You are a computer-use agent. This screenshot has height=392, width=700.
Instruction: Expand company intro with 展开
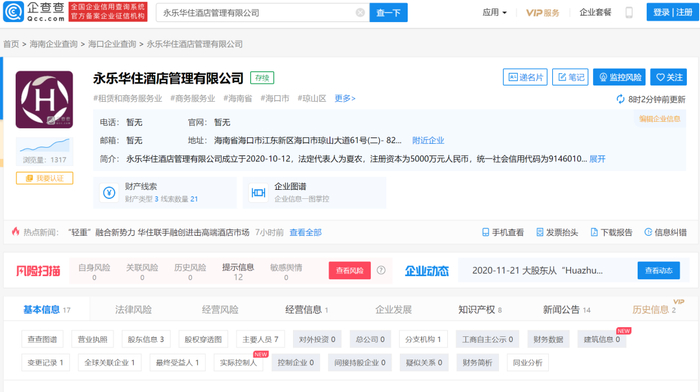tap(597, 159)
